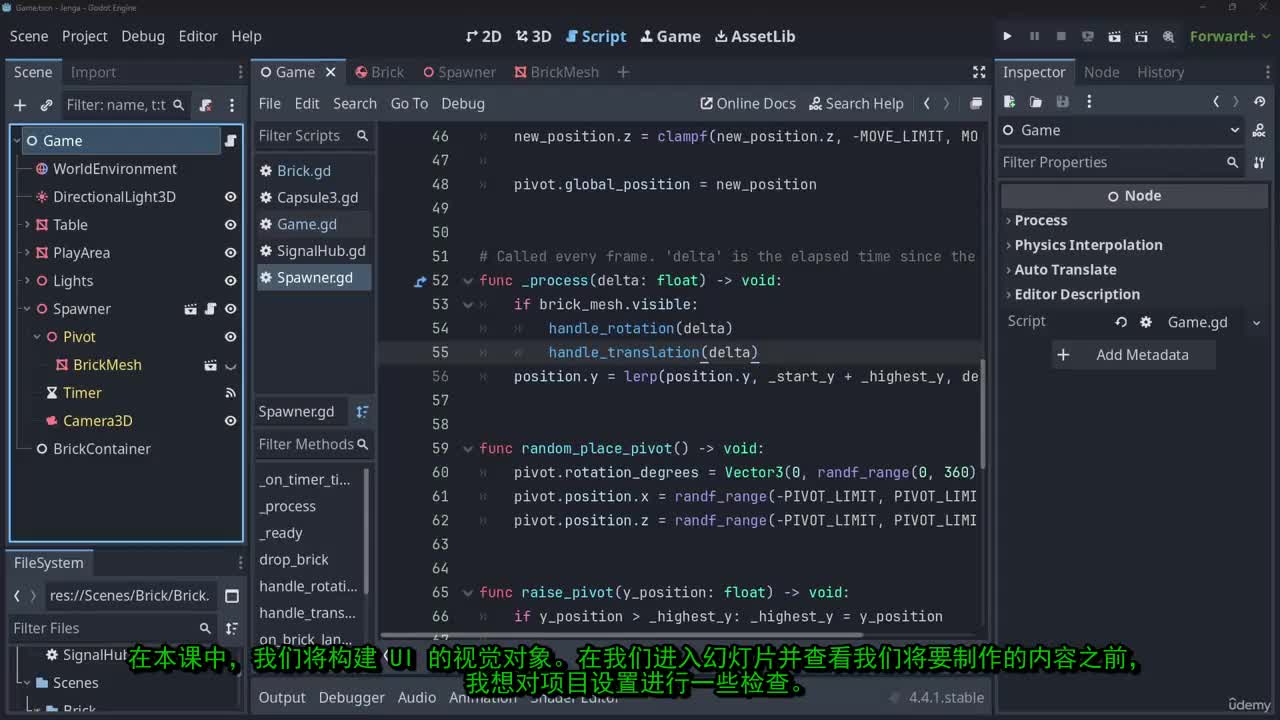Viewport: 1280px width, 720px height.
Task: Collapse the Pivot node
Action: pos(37,337)
